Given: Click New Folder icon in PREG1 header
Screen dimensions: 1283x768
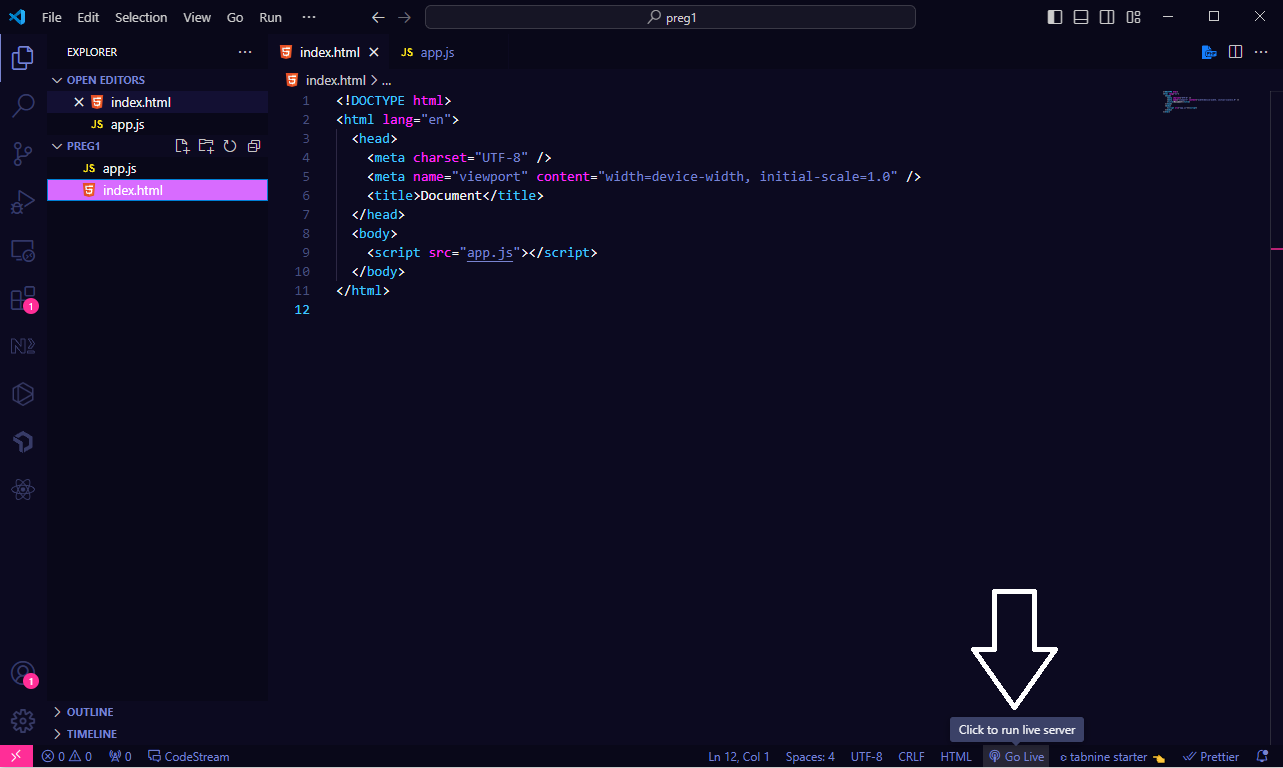Looking at the screenshot, I should (206, 146).
